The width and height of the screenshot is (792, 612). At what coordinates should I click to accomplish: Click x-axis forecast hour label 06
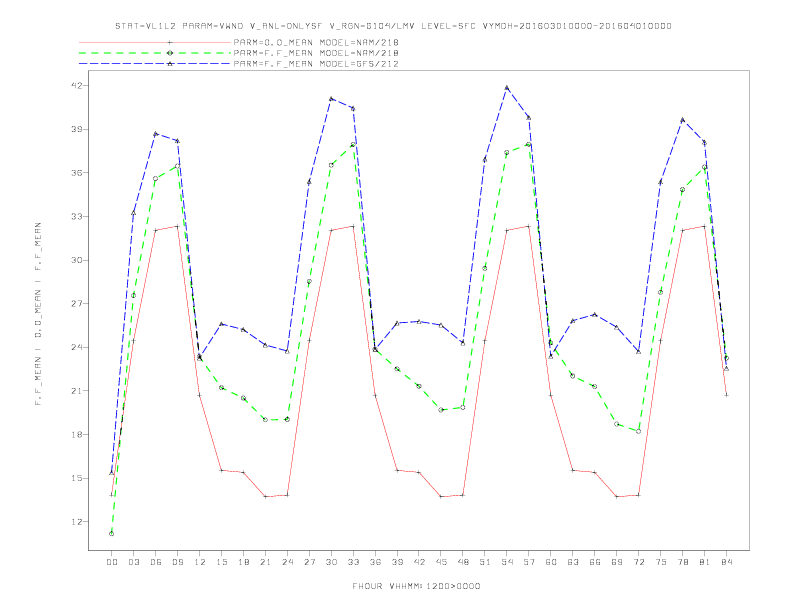point(156,562)
